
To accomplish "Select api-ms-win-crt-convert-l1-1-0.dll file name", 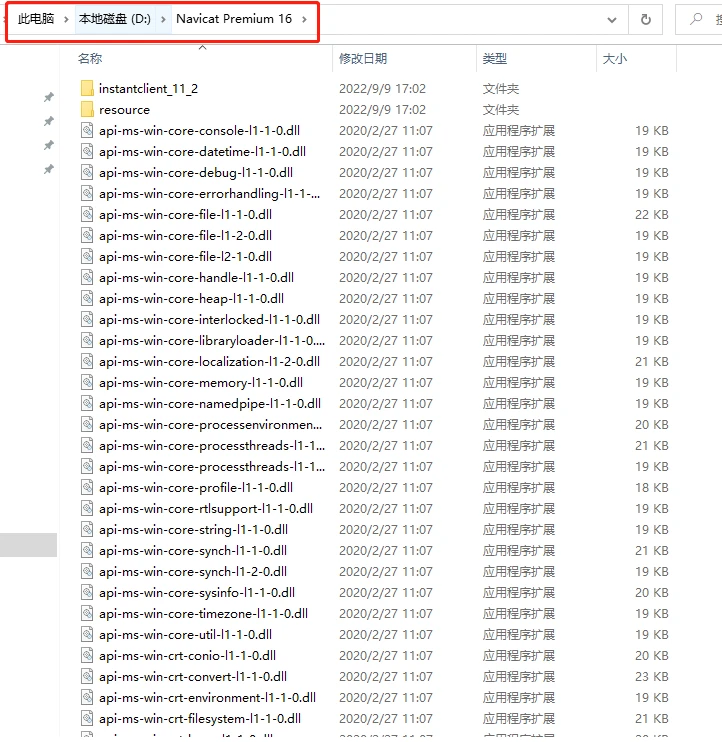I will [x=193, y=676].
